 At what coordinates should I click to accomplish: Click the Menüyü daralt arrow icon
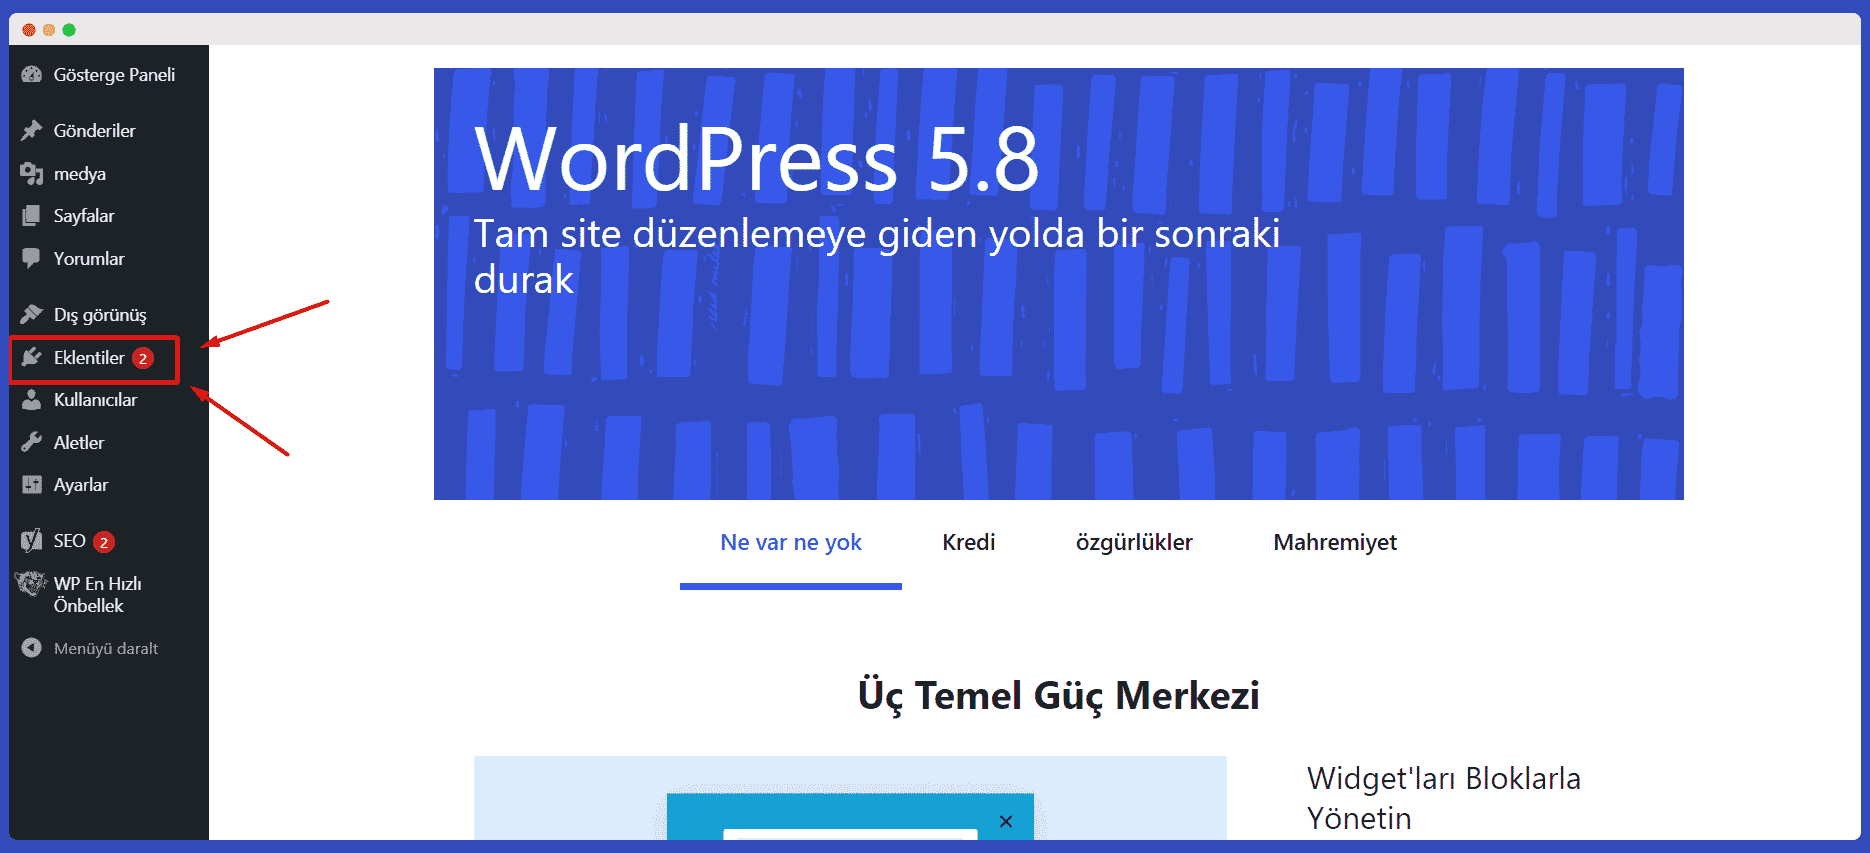[31, 648]
